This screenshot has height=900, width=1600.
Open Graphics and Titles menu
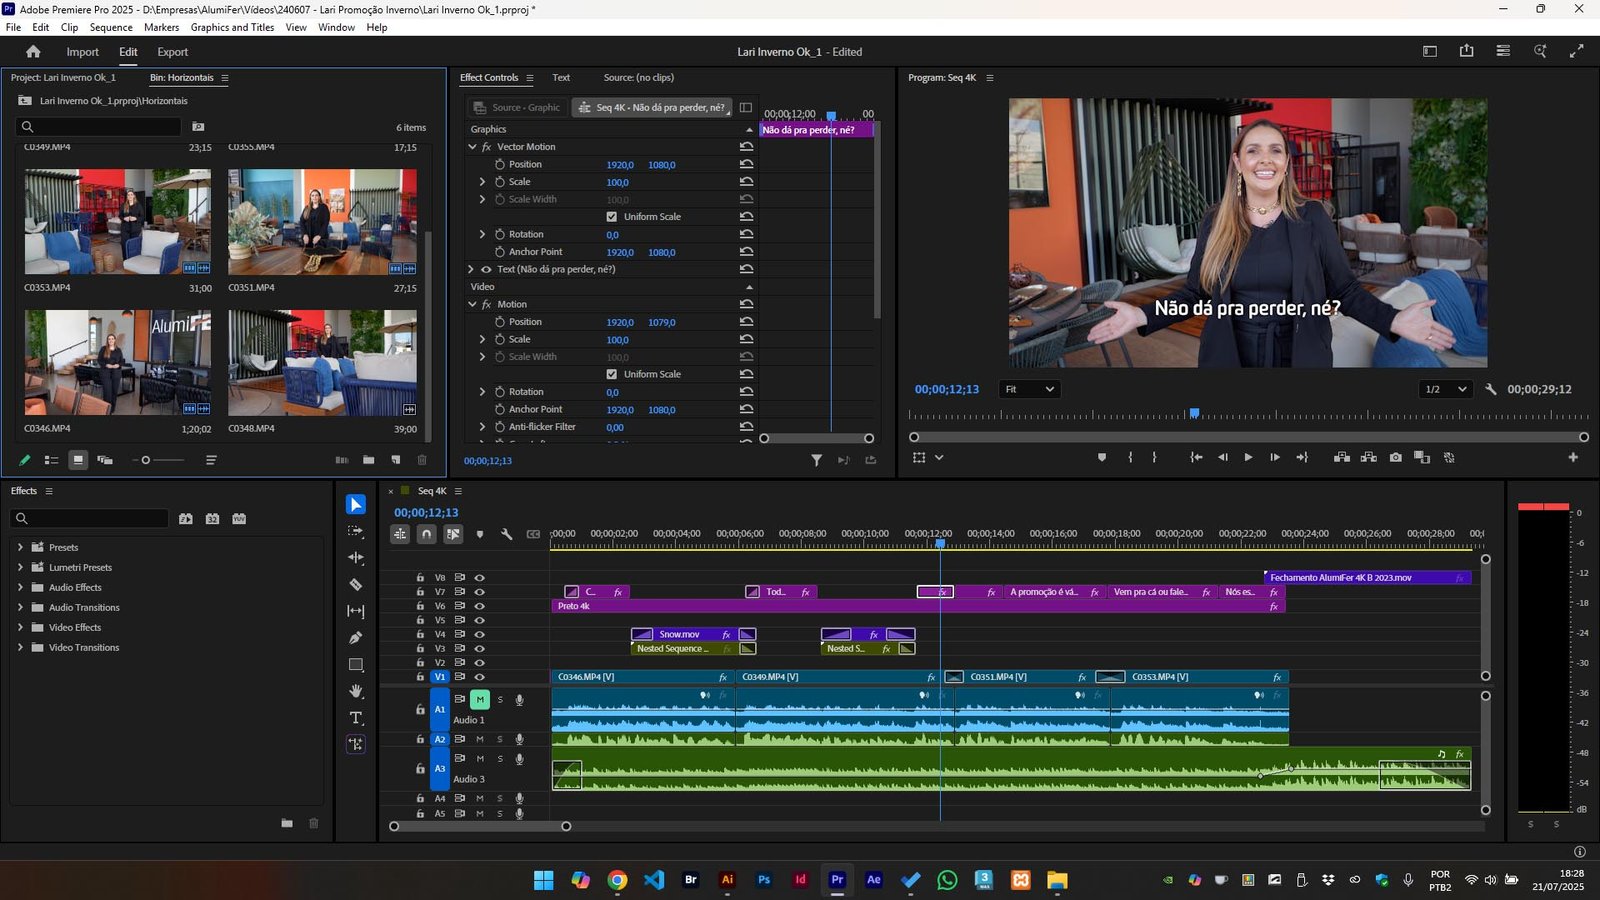pos(232,27)
